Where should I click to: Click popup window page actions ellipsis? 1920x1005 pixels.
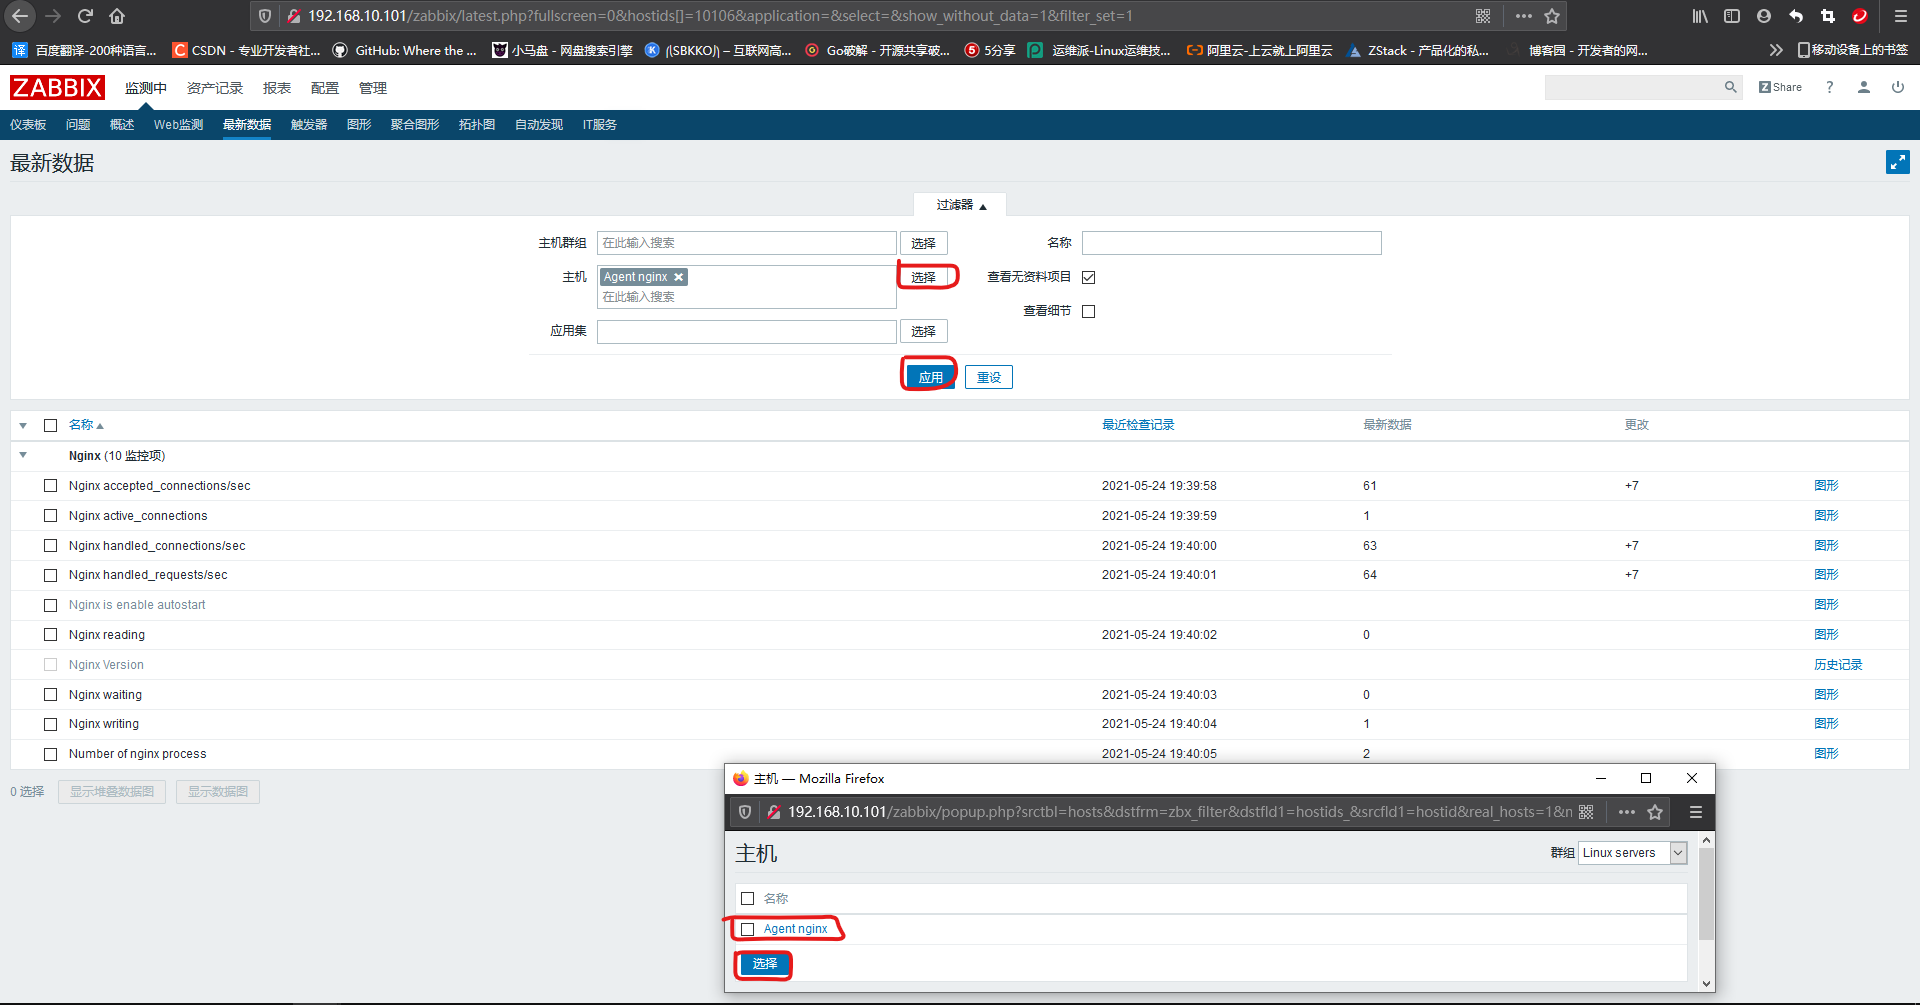pyautogui.click(x=1627, y=812)
